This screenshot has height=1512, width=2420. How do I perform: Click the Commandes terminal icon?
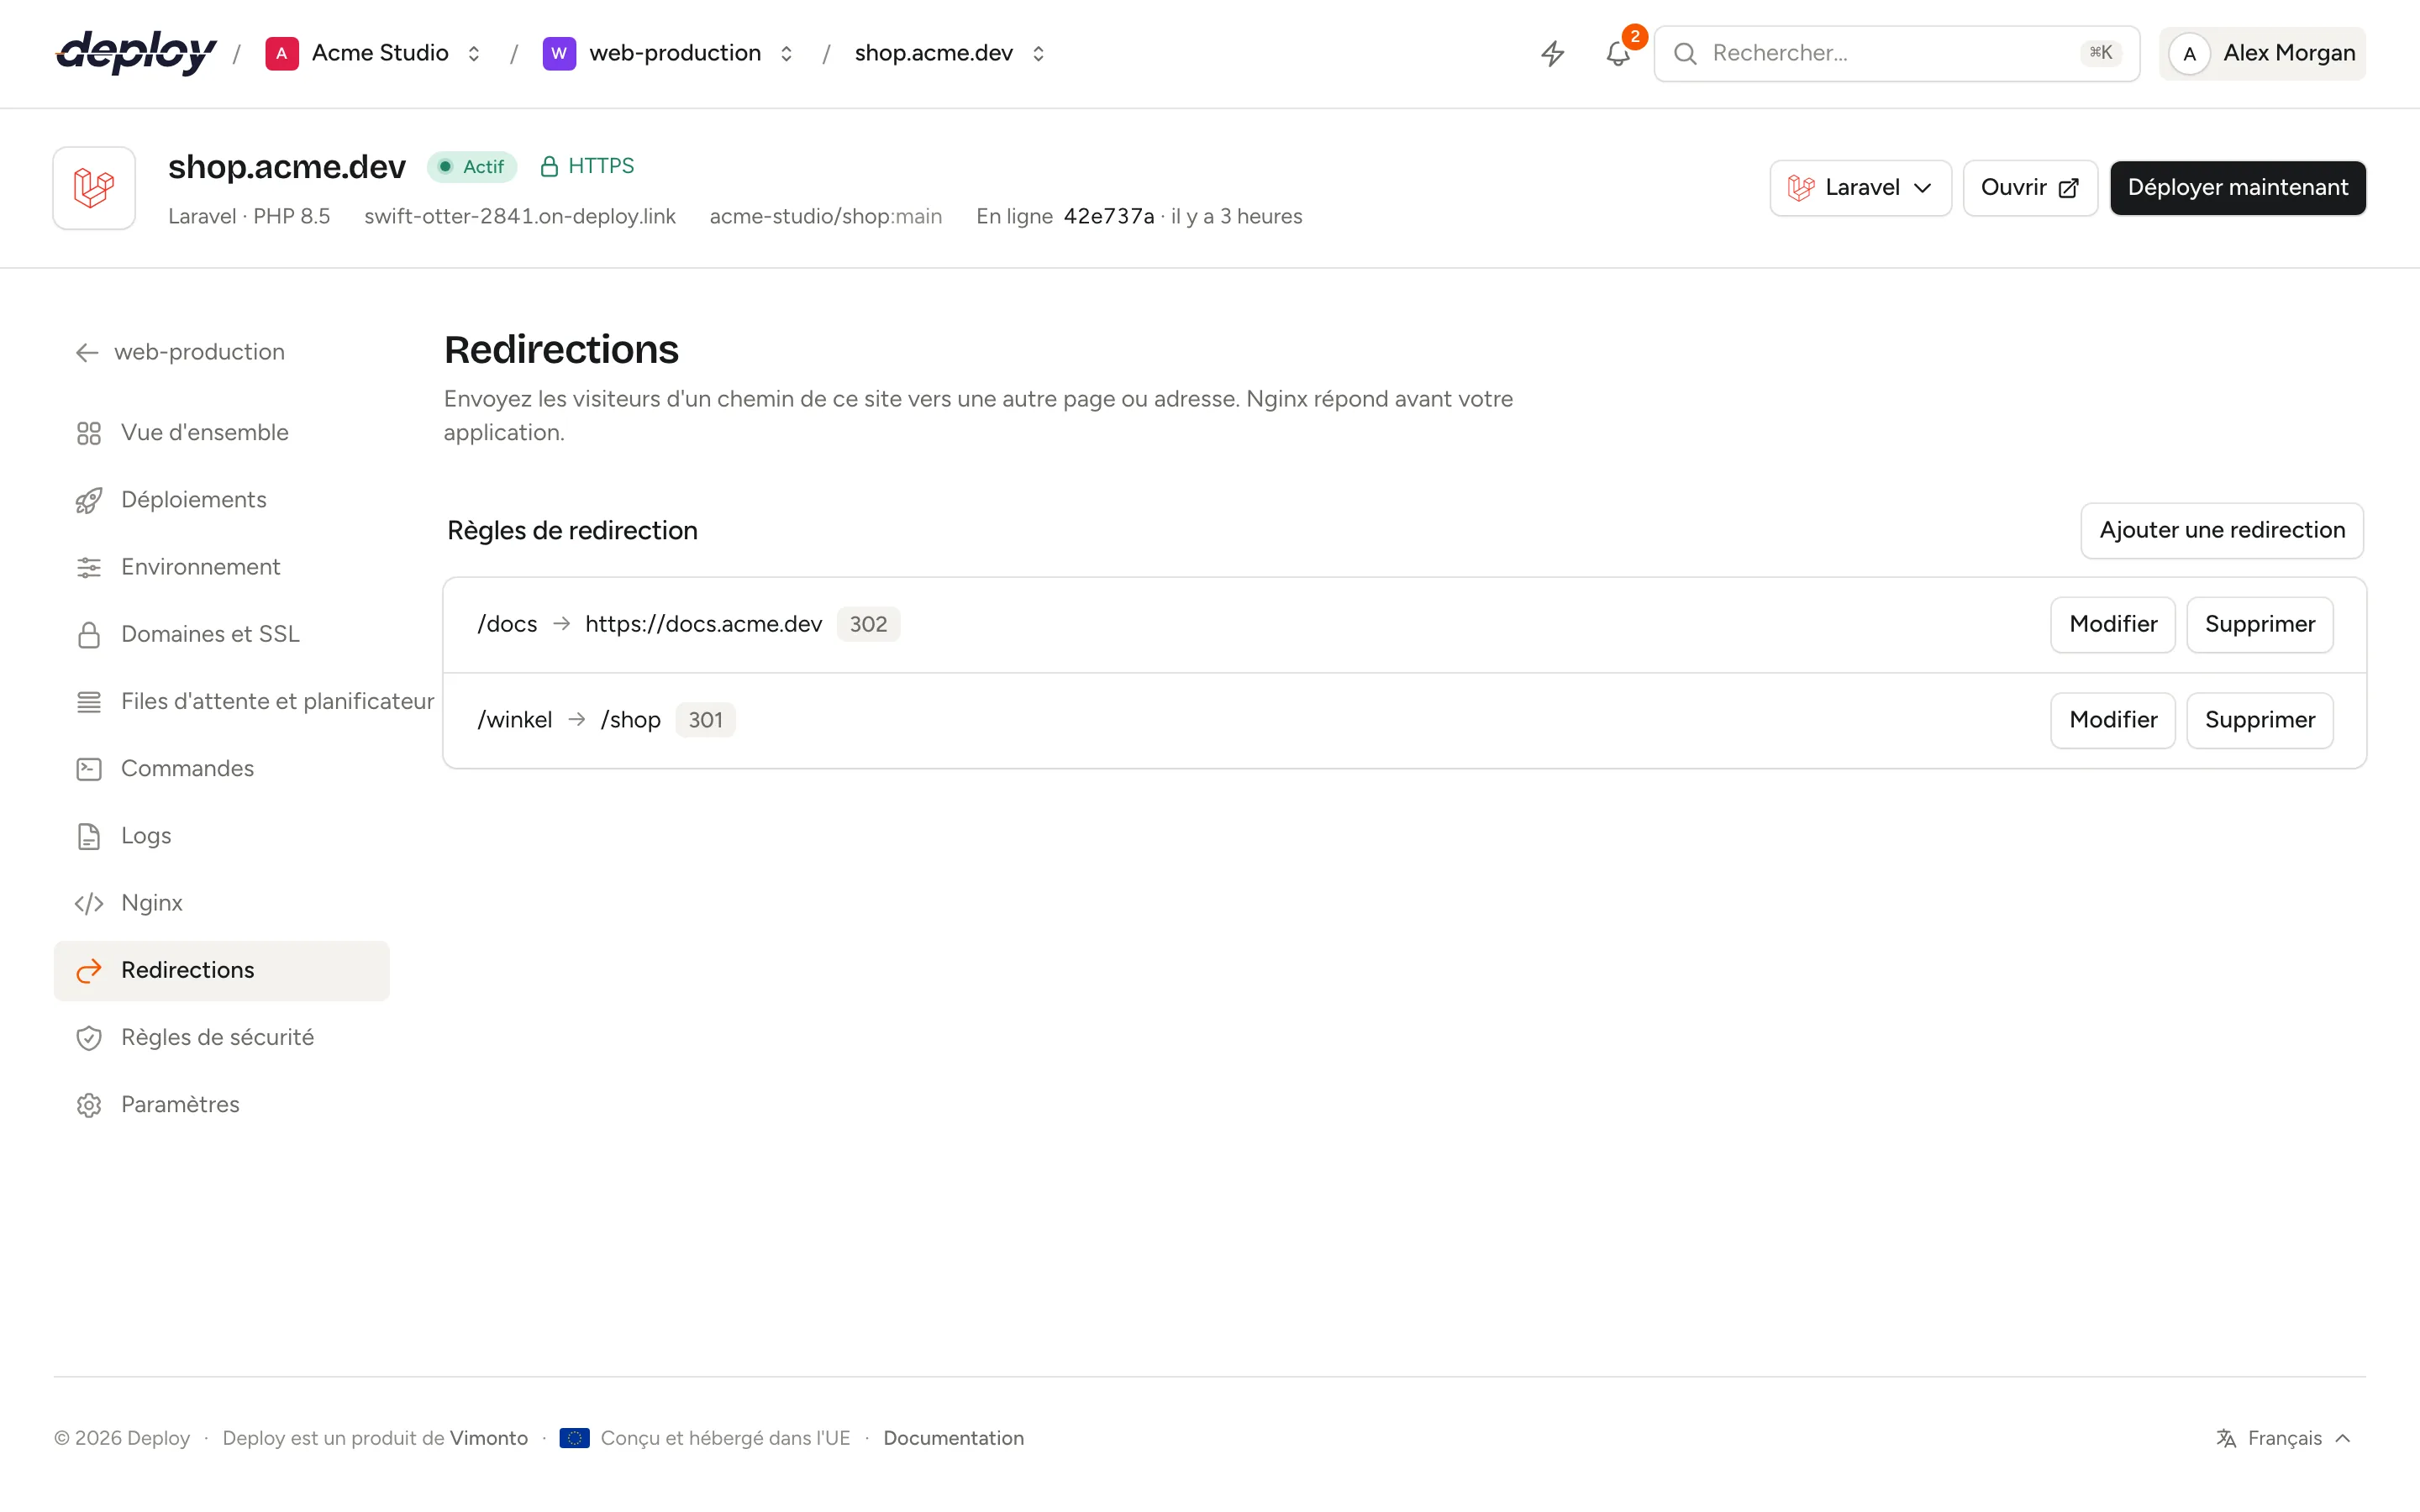pyautogui.click(x=89, y=769)
